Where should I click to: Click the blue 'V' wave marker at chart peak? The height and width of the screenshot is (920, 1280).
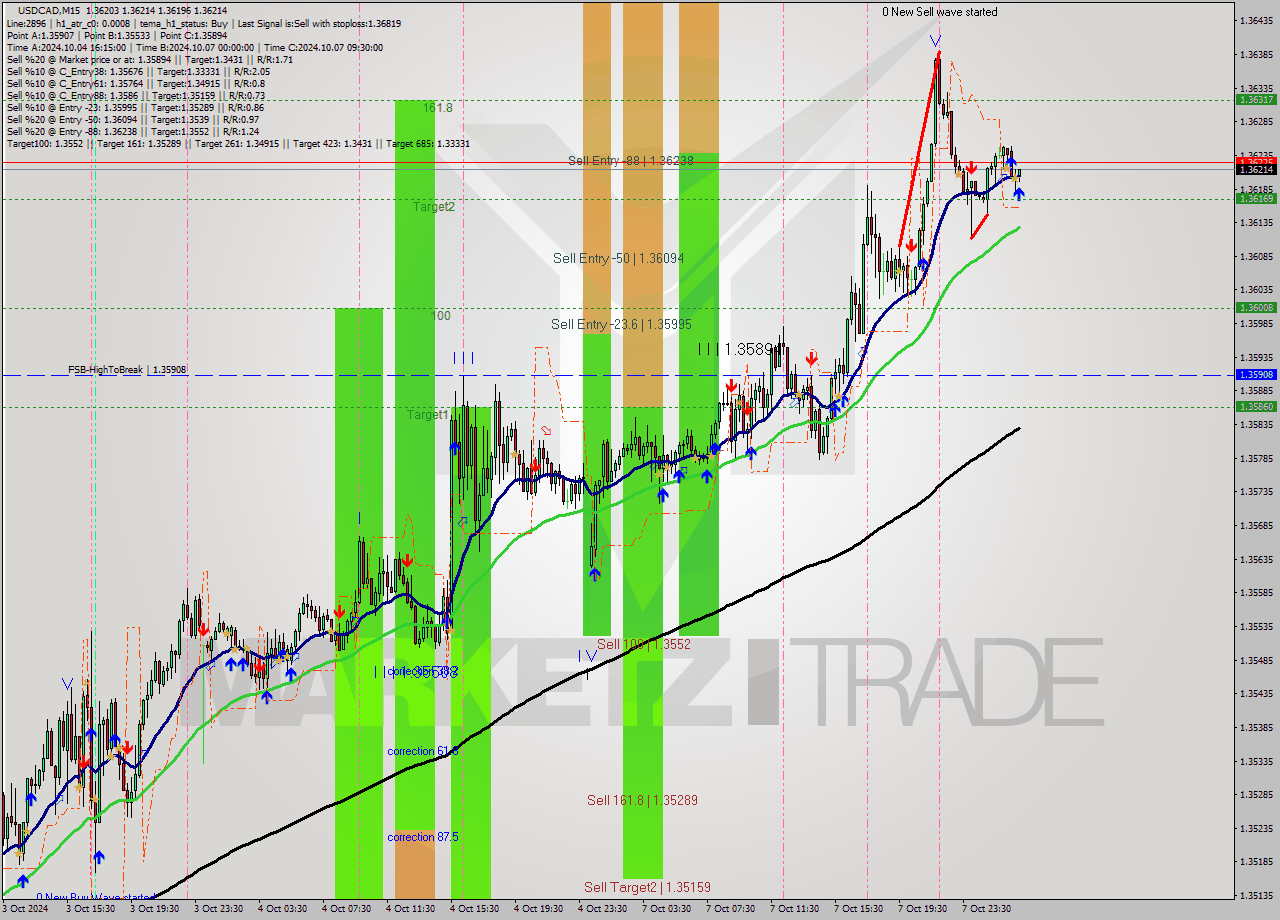tap(934, 41)
